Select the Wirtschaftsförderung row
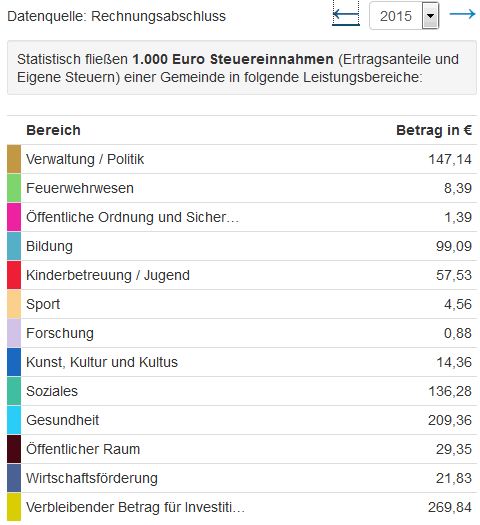Viewport: 480px width, 525px height. click(242, 478)
